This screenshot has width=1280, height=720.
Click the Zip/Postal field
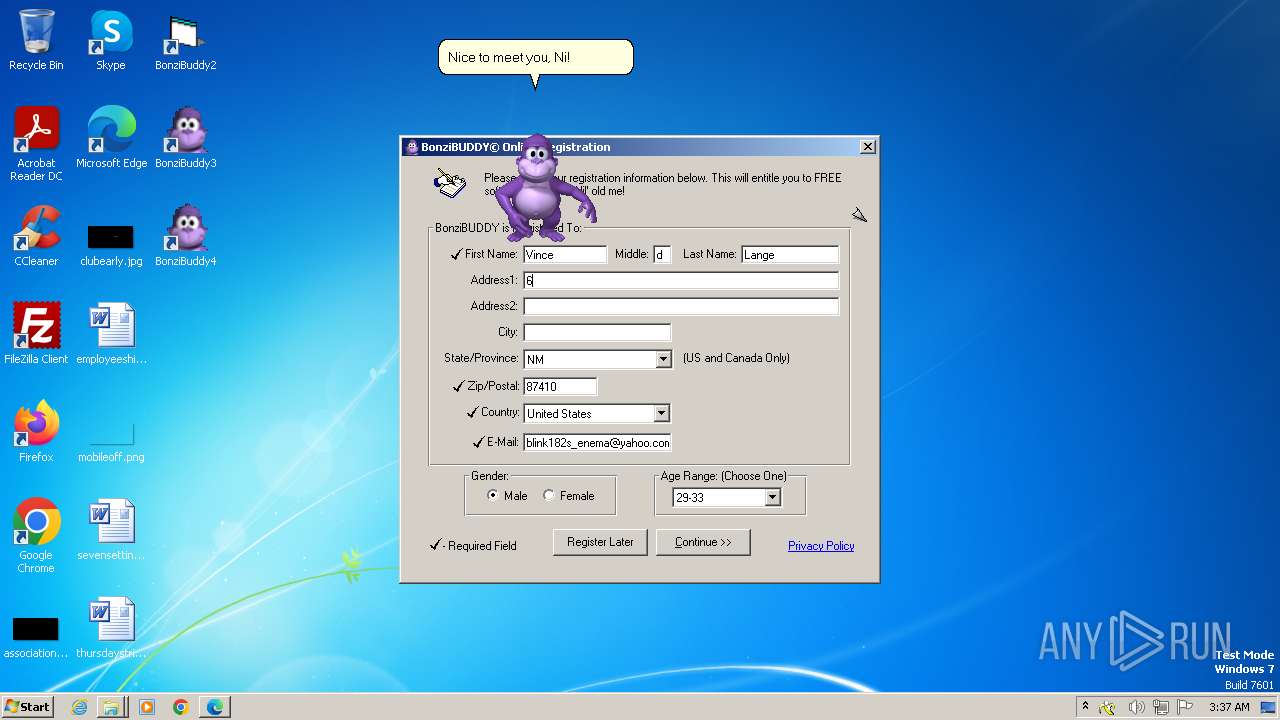pos(560,386)
